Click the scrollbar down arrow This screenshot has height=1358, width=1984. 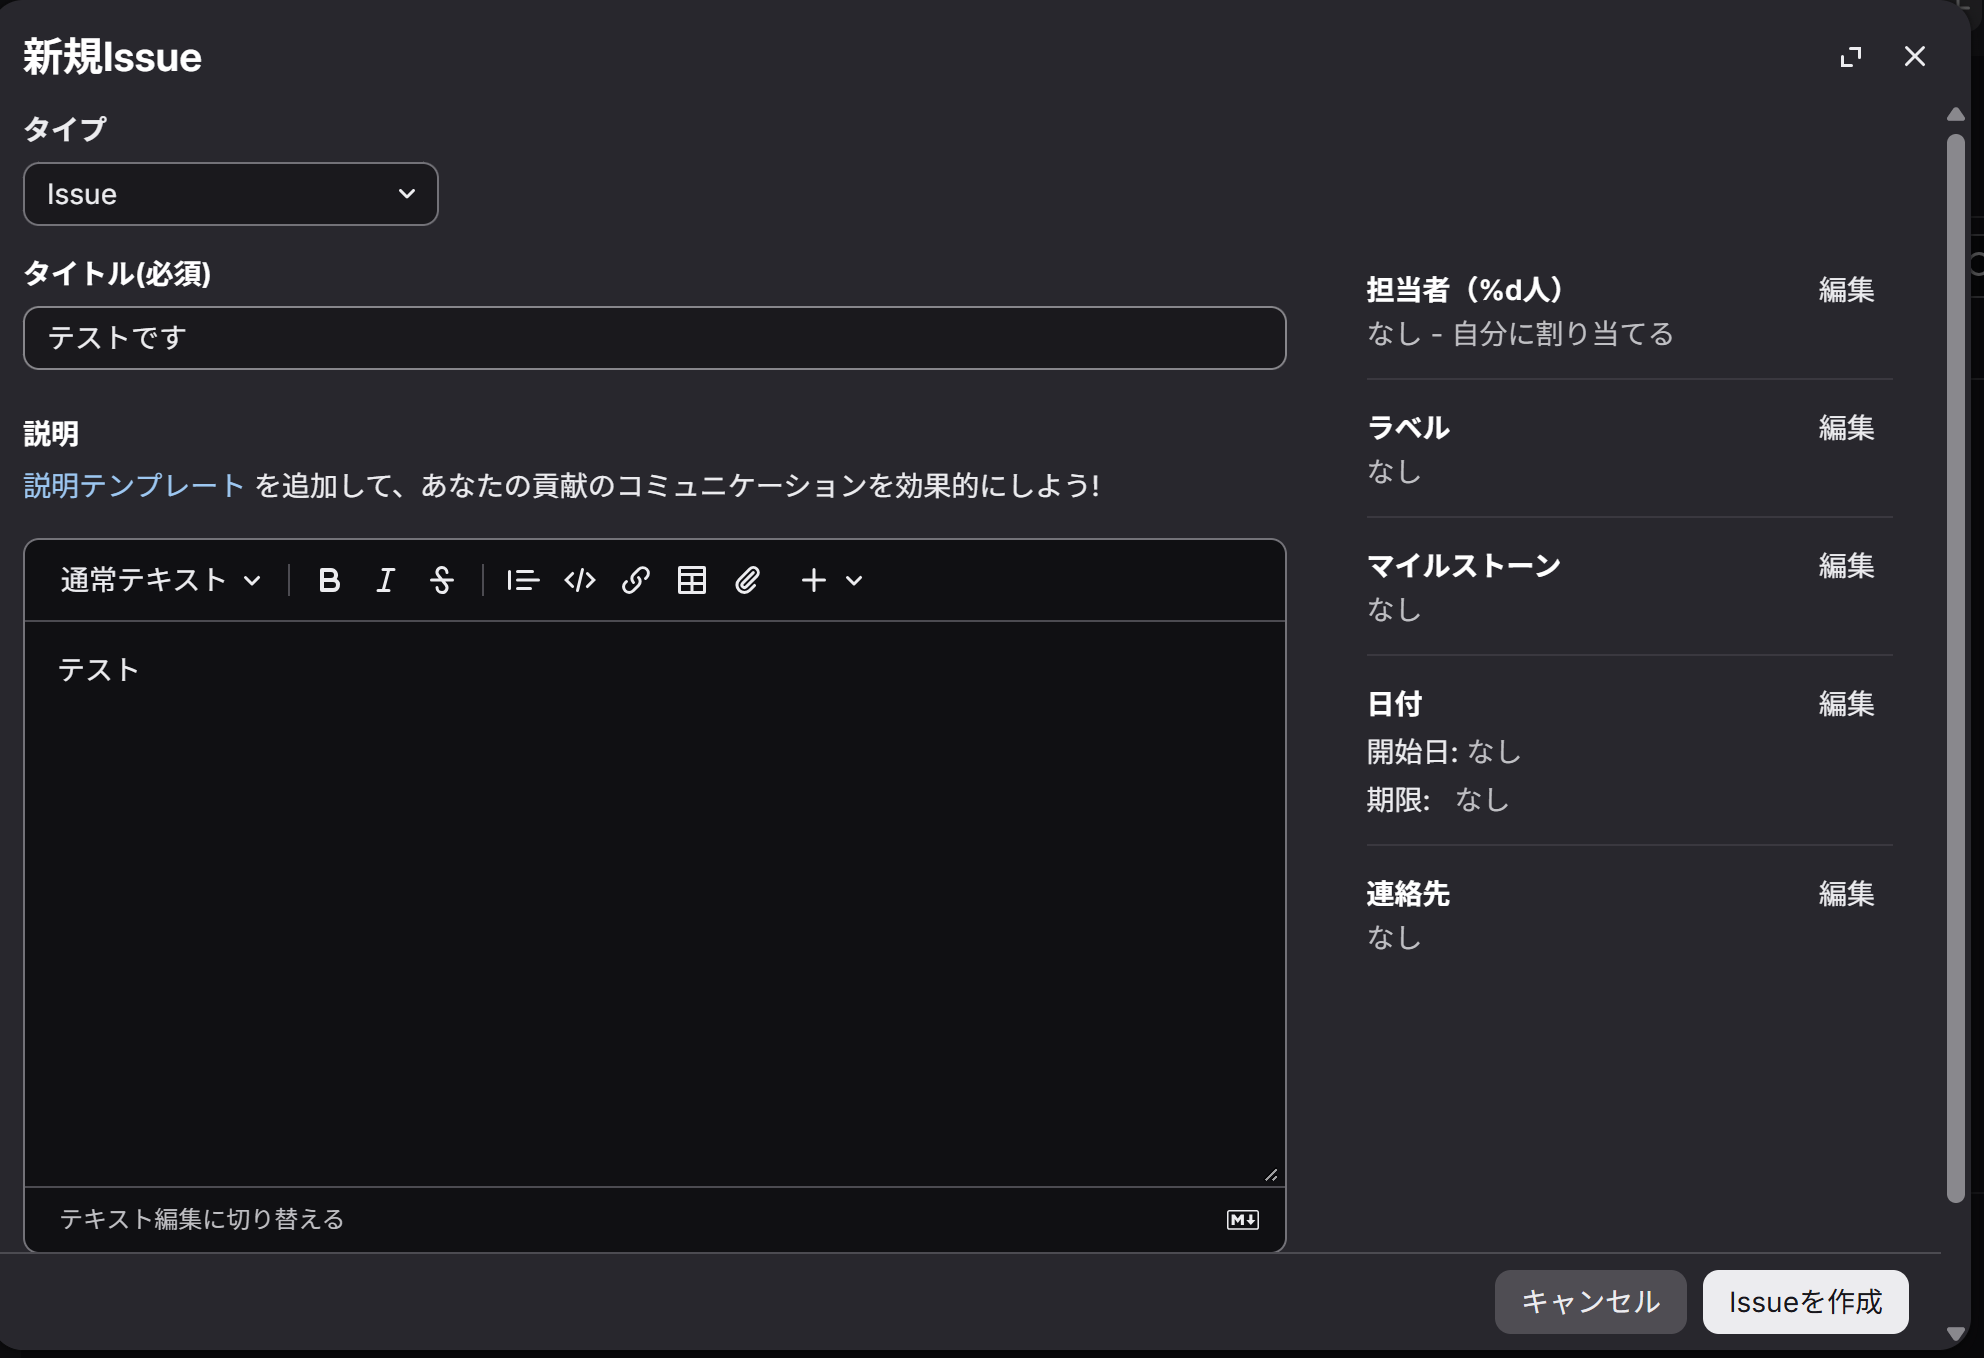[1956, 1334]
